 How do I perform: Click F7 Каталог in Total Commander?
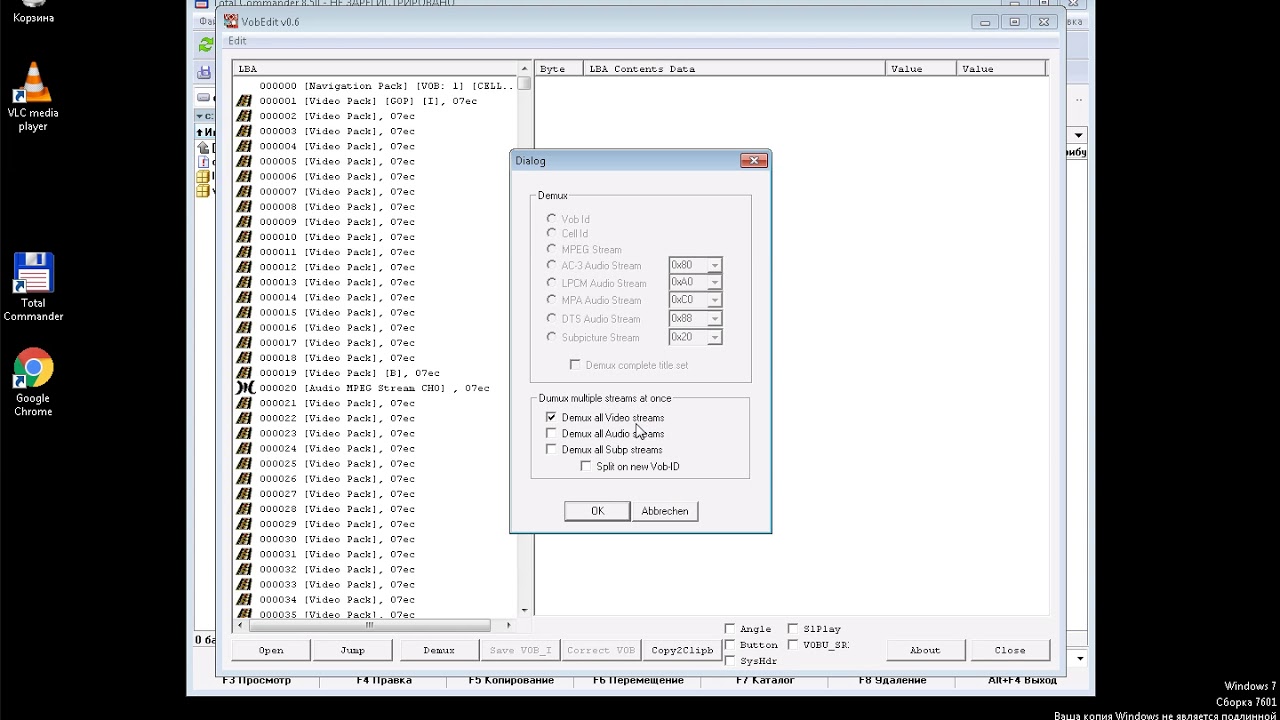coord(765,680)
